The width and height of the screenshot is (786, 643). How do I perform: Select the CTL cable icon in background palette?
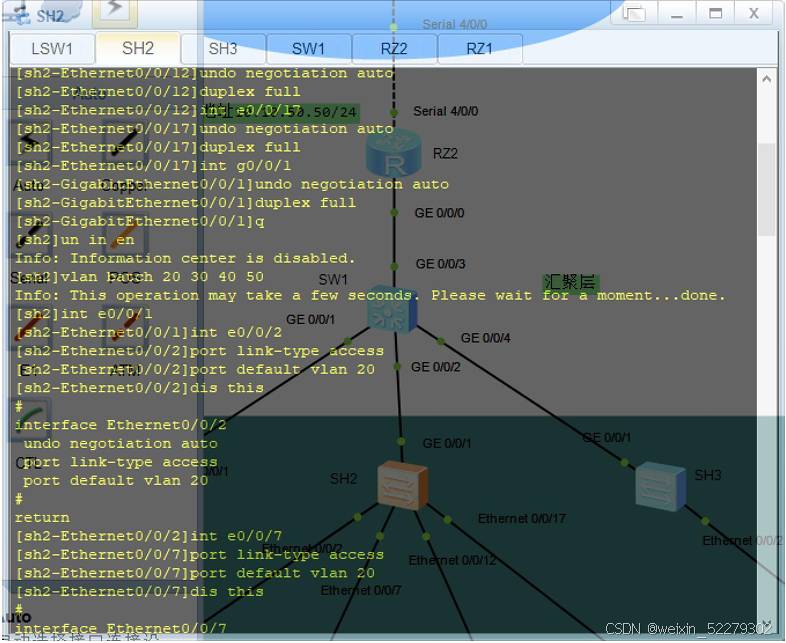[x=31, y=419]
